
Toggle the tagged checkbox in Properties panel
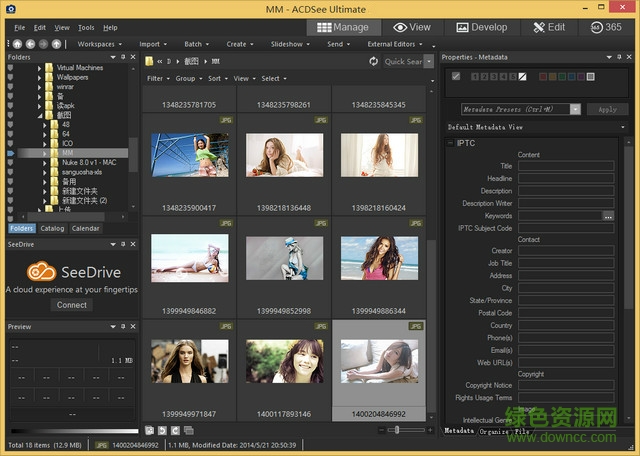tap(457, 76)
